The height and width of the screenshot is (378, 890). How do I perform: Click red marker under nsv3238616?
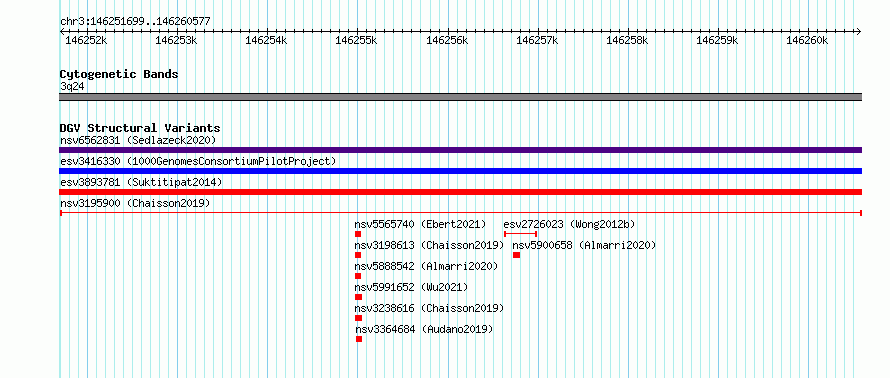pyautogui.click(x=359, y=318)
